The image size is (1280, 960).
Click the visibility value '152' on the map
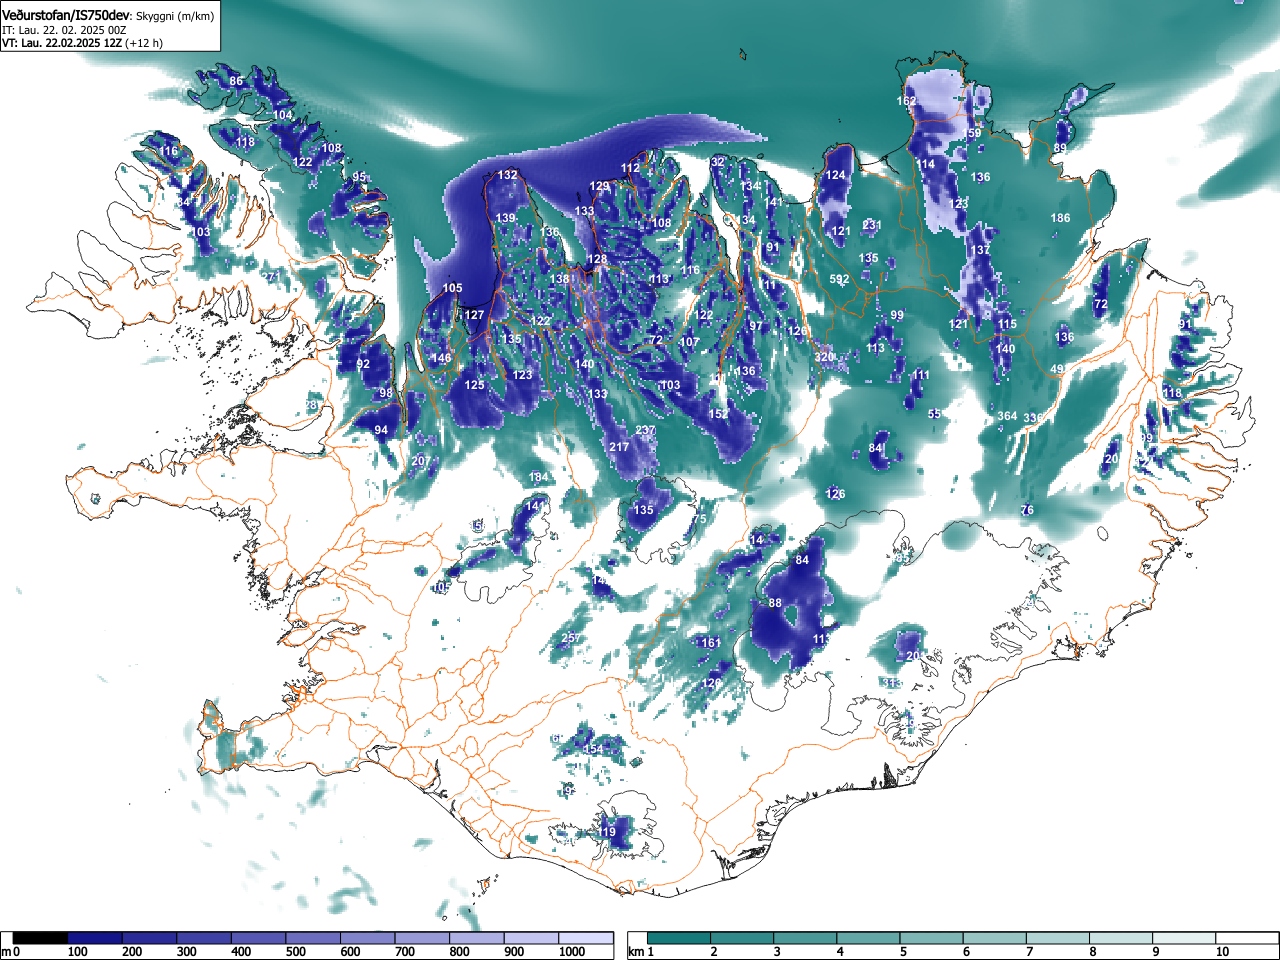(x=718, y=414)
